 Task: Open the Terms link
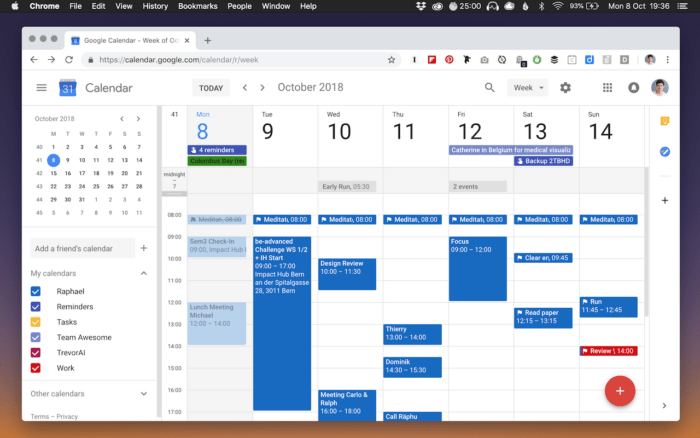40,417
